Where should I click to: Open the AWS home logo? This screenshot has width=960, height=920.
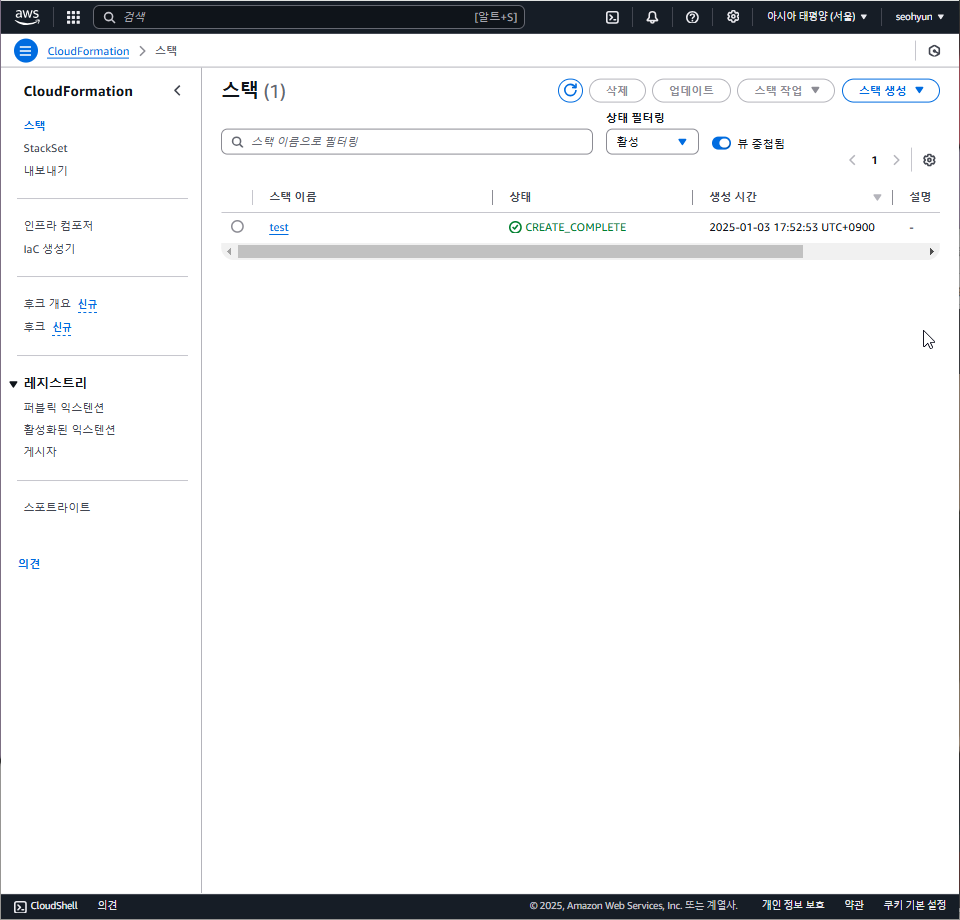27,17
